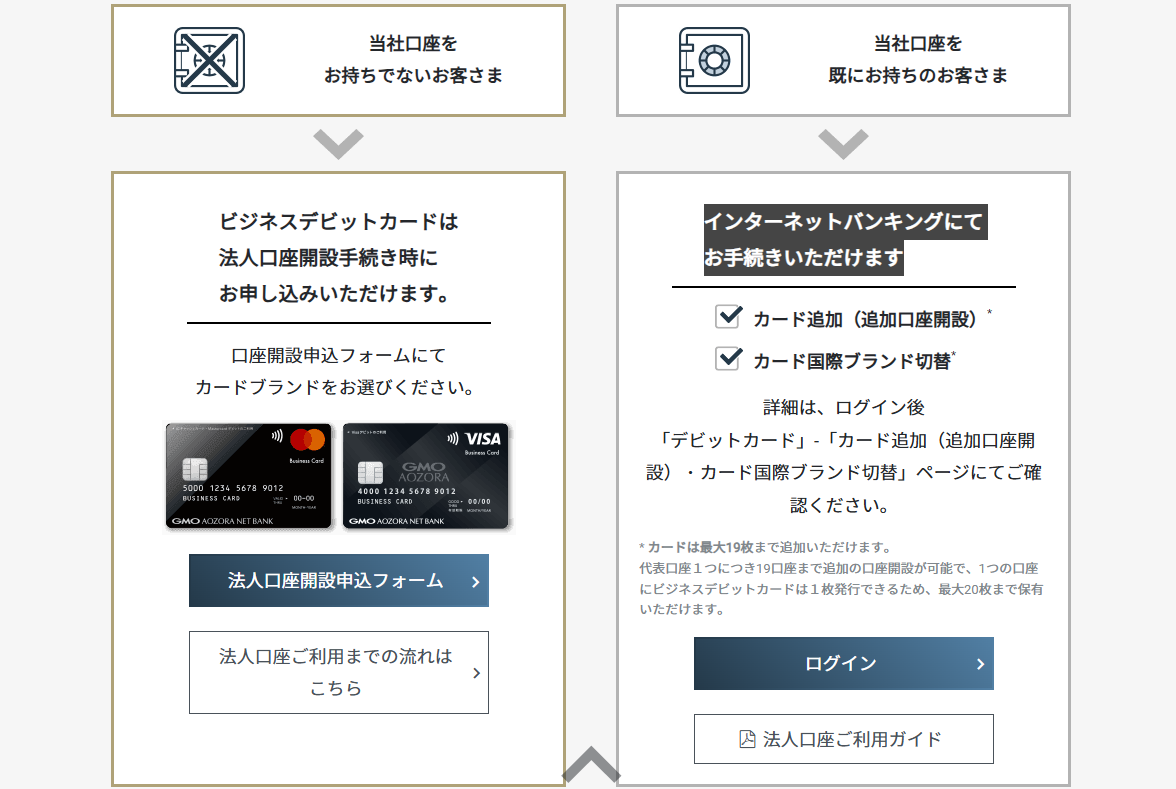The image size is (1176, 789).
Task: Click the crossed-out safe icon
Action: pos(209,60)
